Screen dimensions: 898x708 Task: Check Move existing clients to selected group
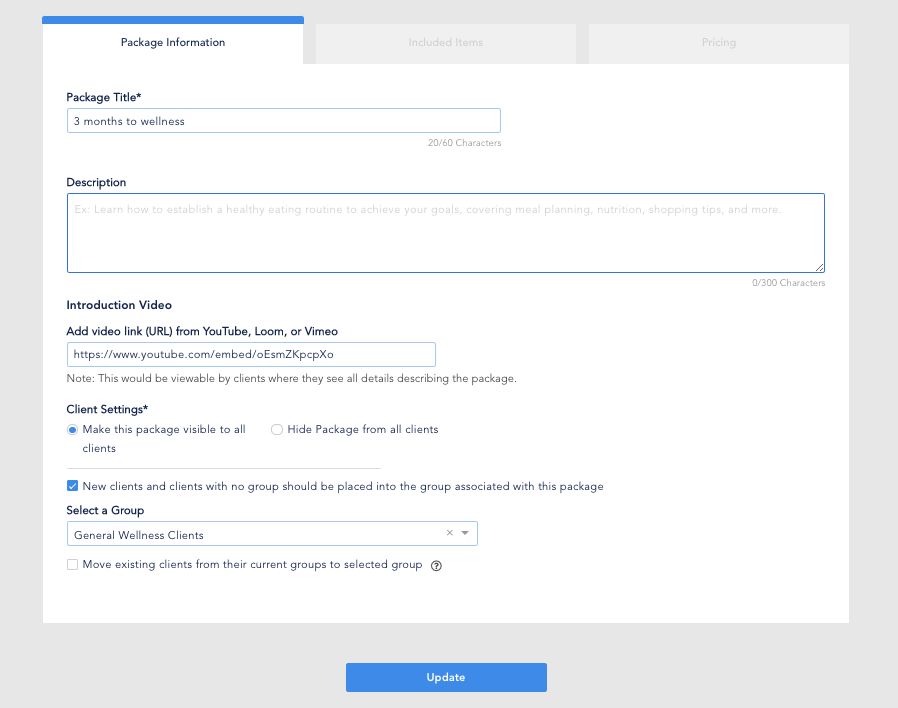[x=72, y=564]
